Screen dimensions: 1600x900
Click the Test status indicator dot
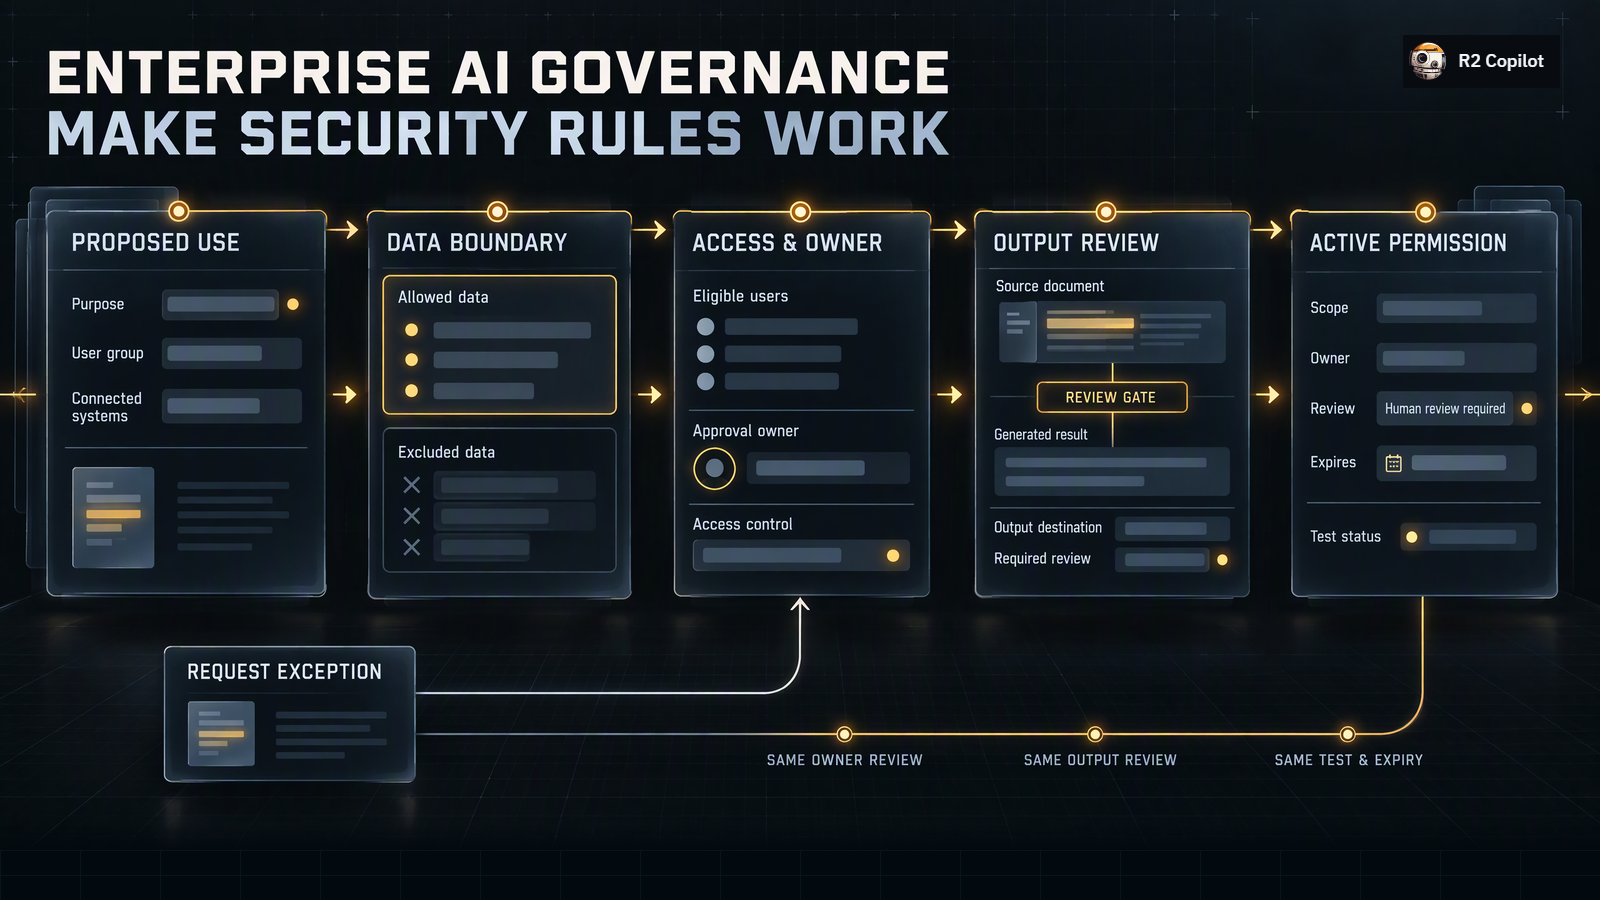(1411, 537)
